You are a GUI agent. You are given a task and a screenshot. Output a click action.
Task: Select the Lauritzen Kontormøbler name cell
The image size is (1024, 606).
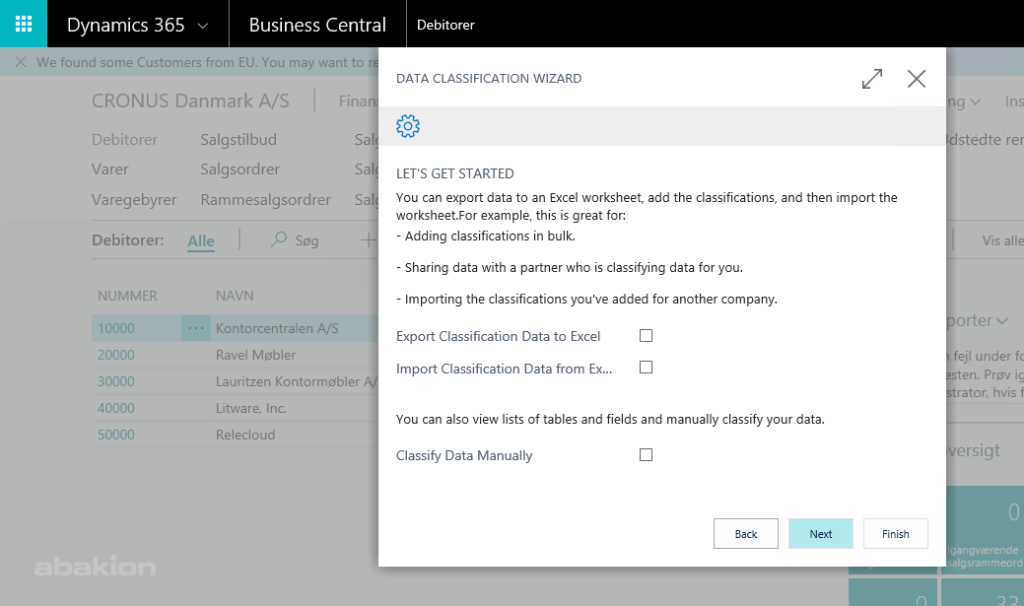(x=296, y=381)
